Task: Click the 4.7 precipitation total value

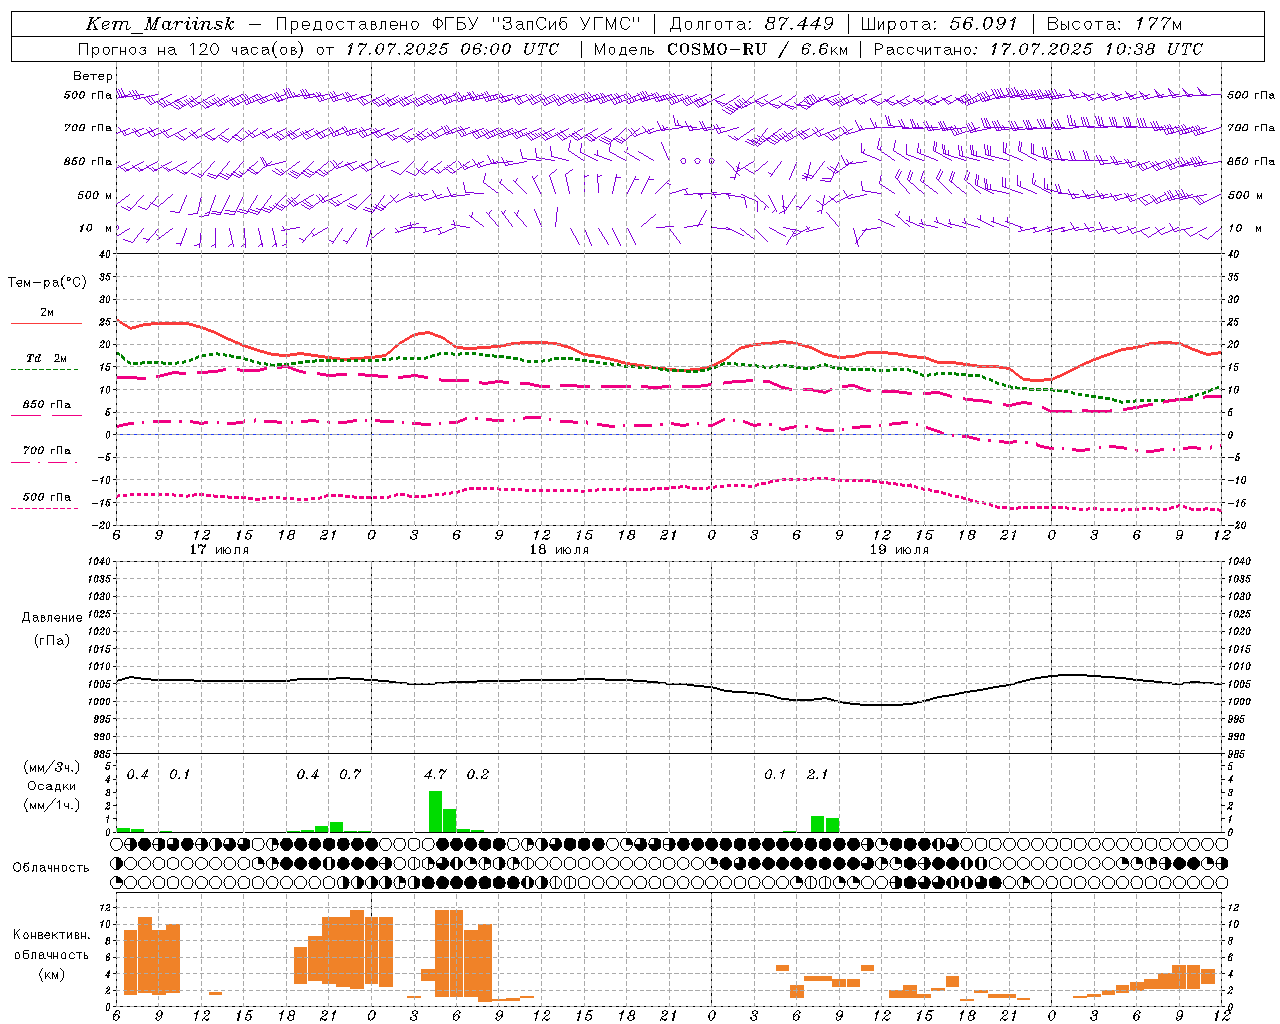Action: click(x=435, y=774)
